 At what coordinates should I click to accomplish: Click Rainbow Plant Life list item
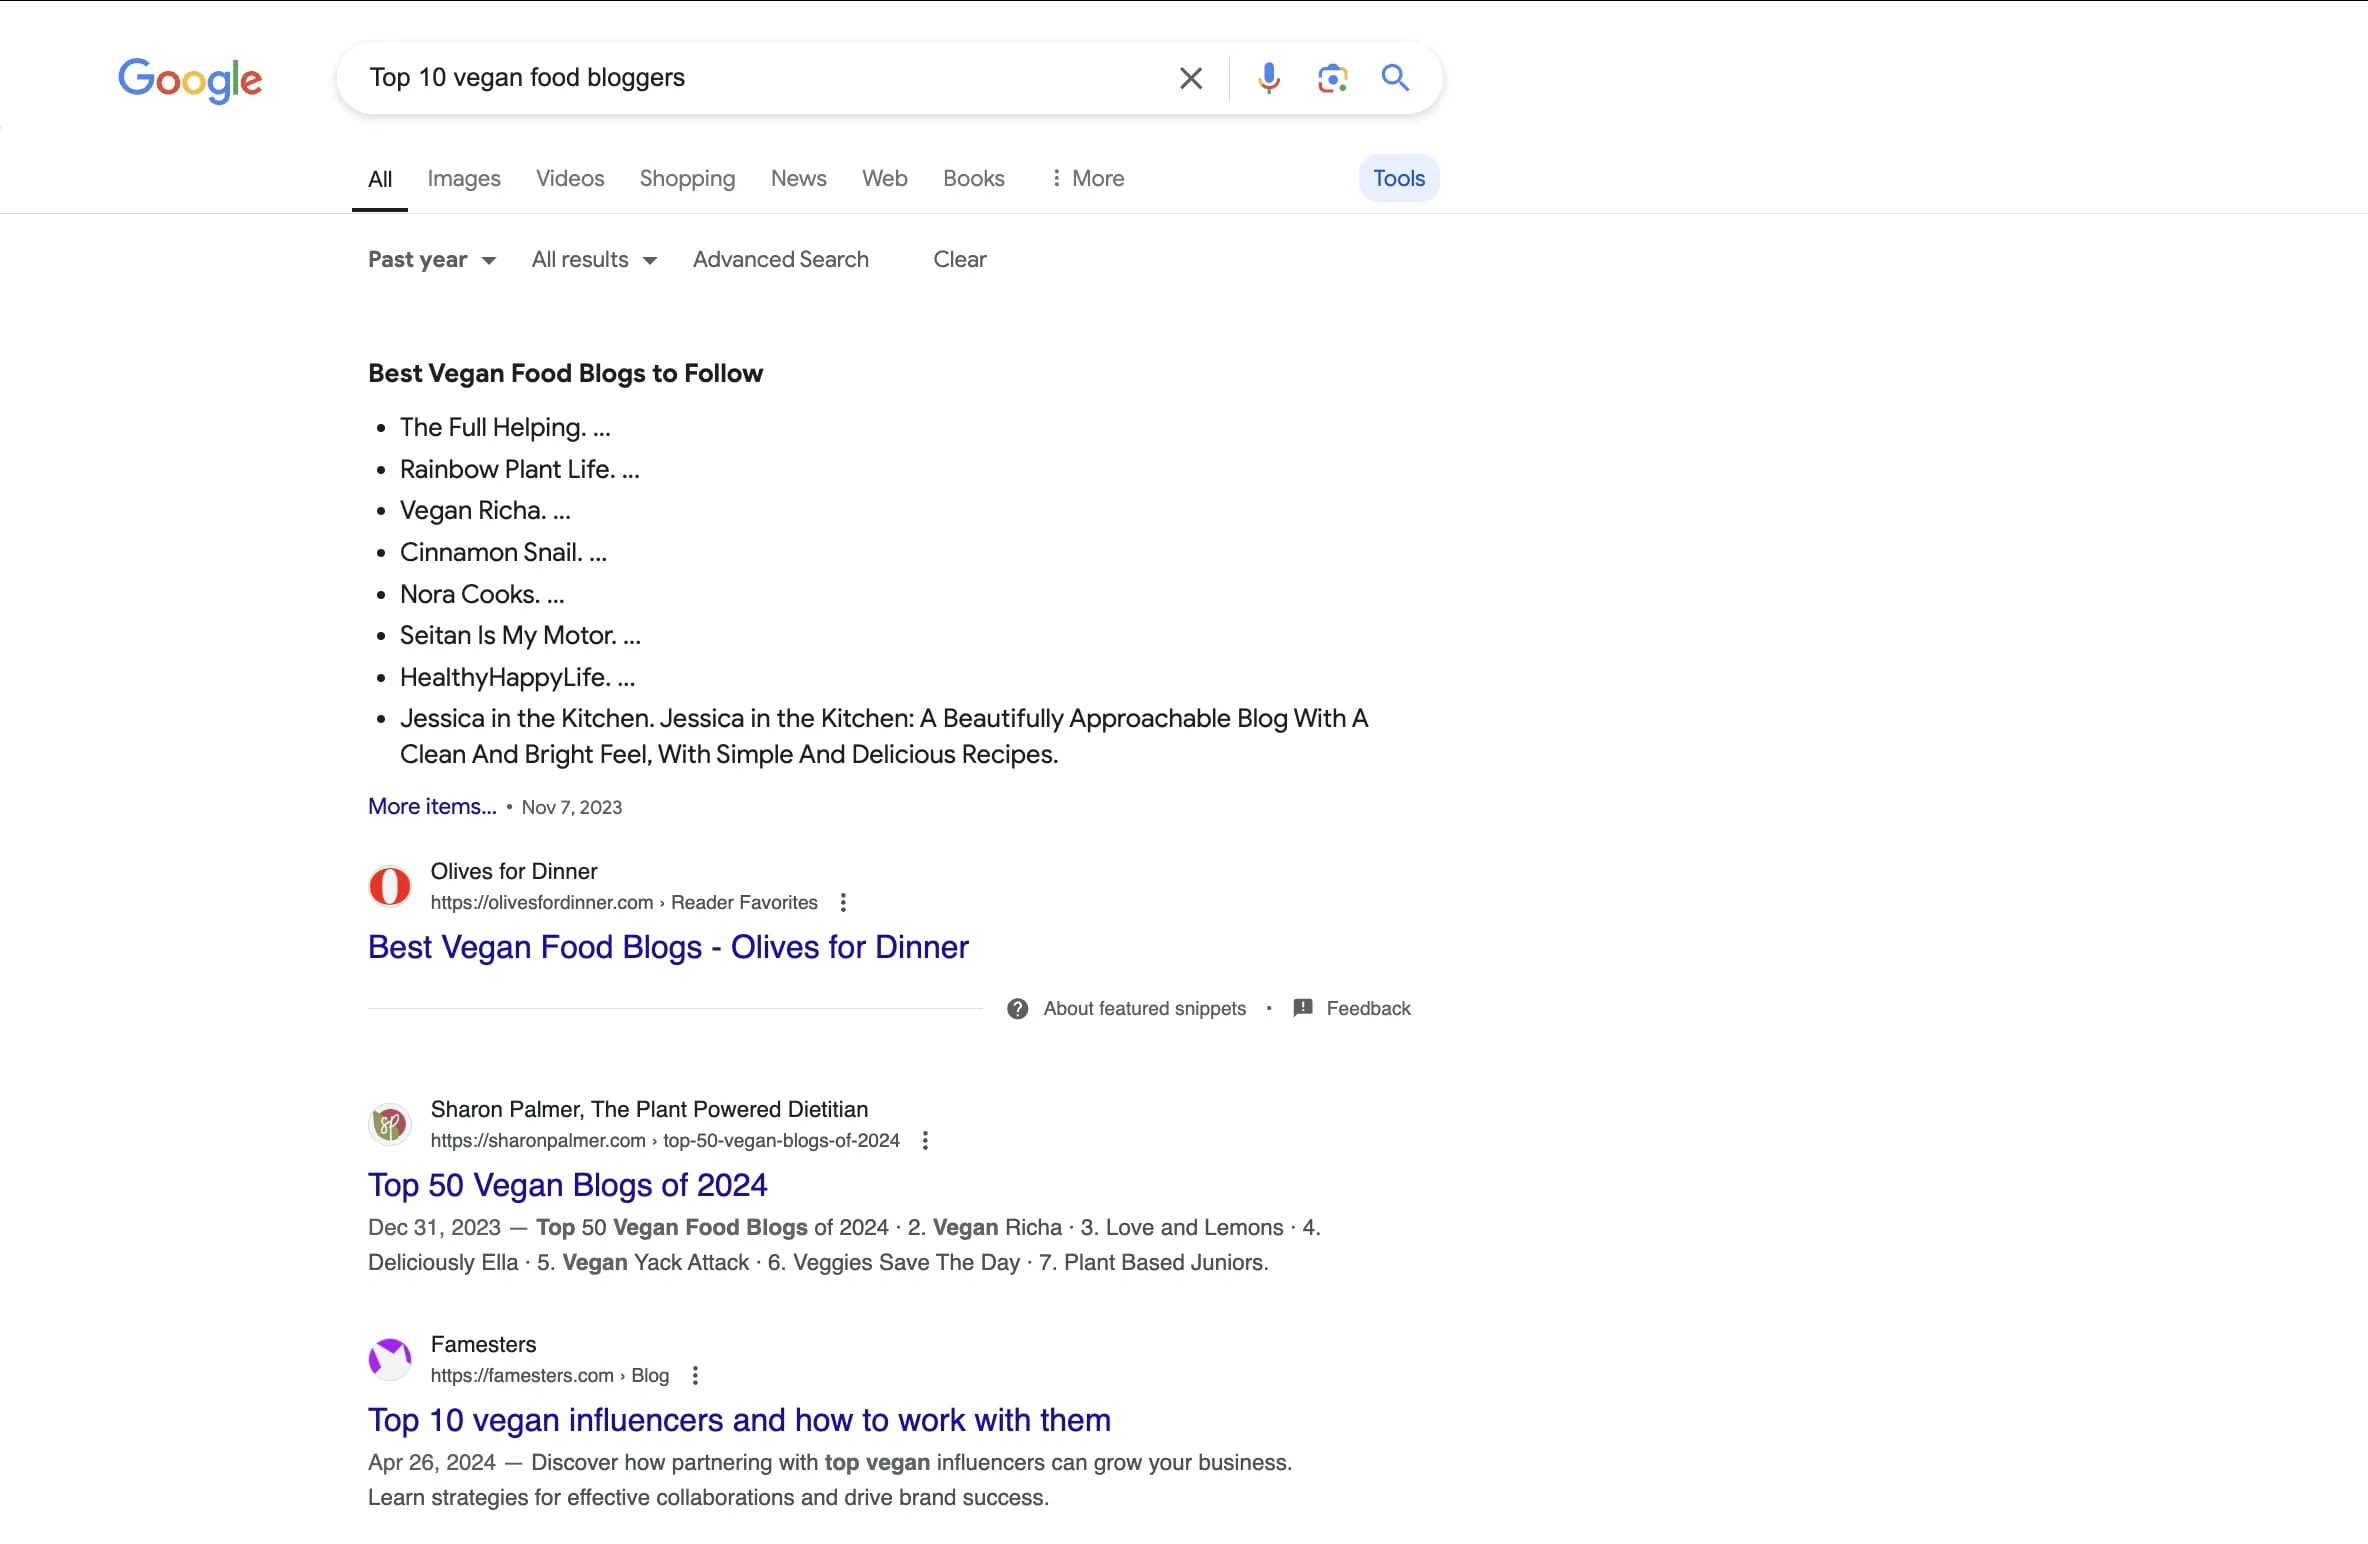pyautogui.click(x=519, y=470)
